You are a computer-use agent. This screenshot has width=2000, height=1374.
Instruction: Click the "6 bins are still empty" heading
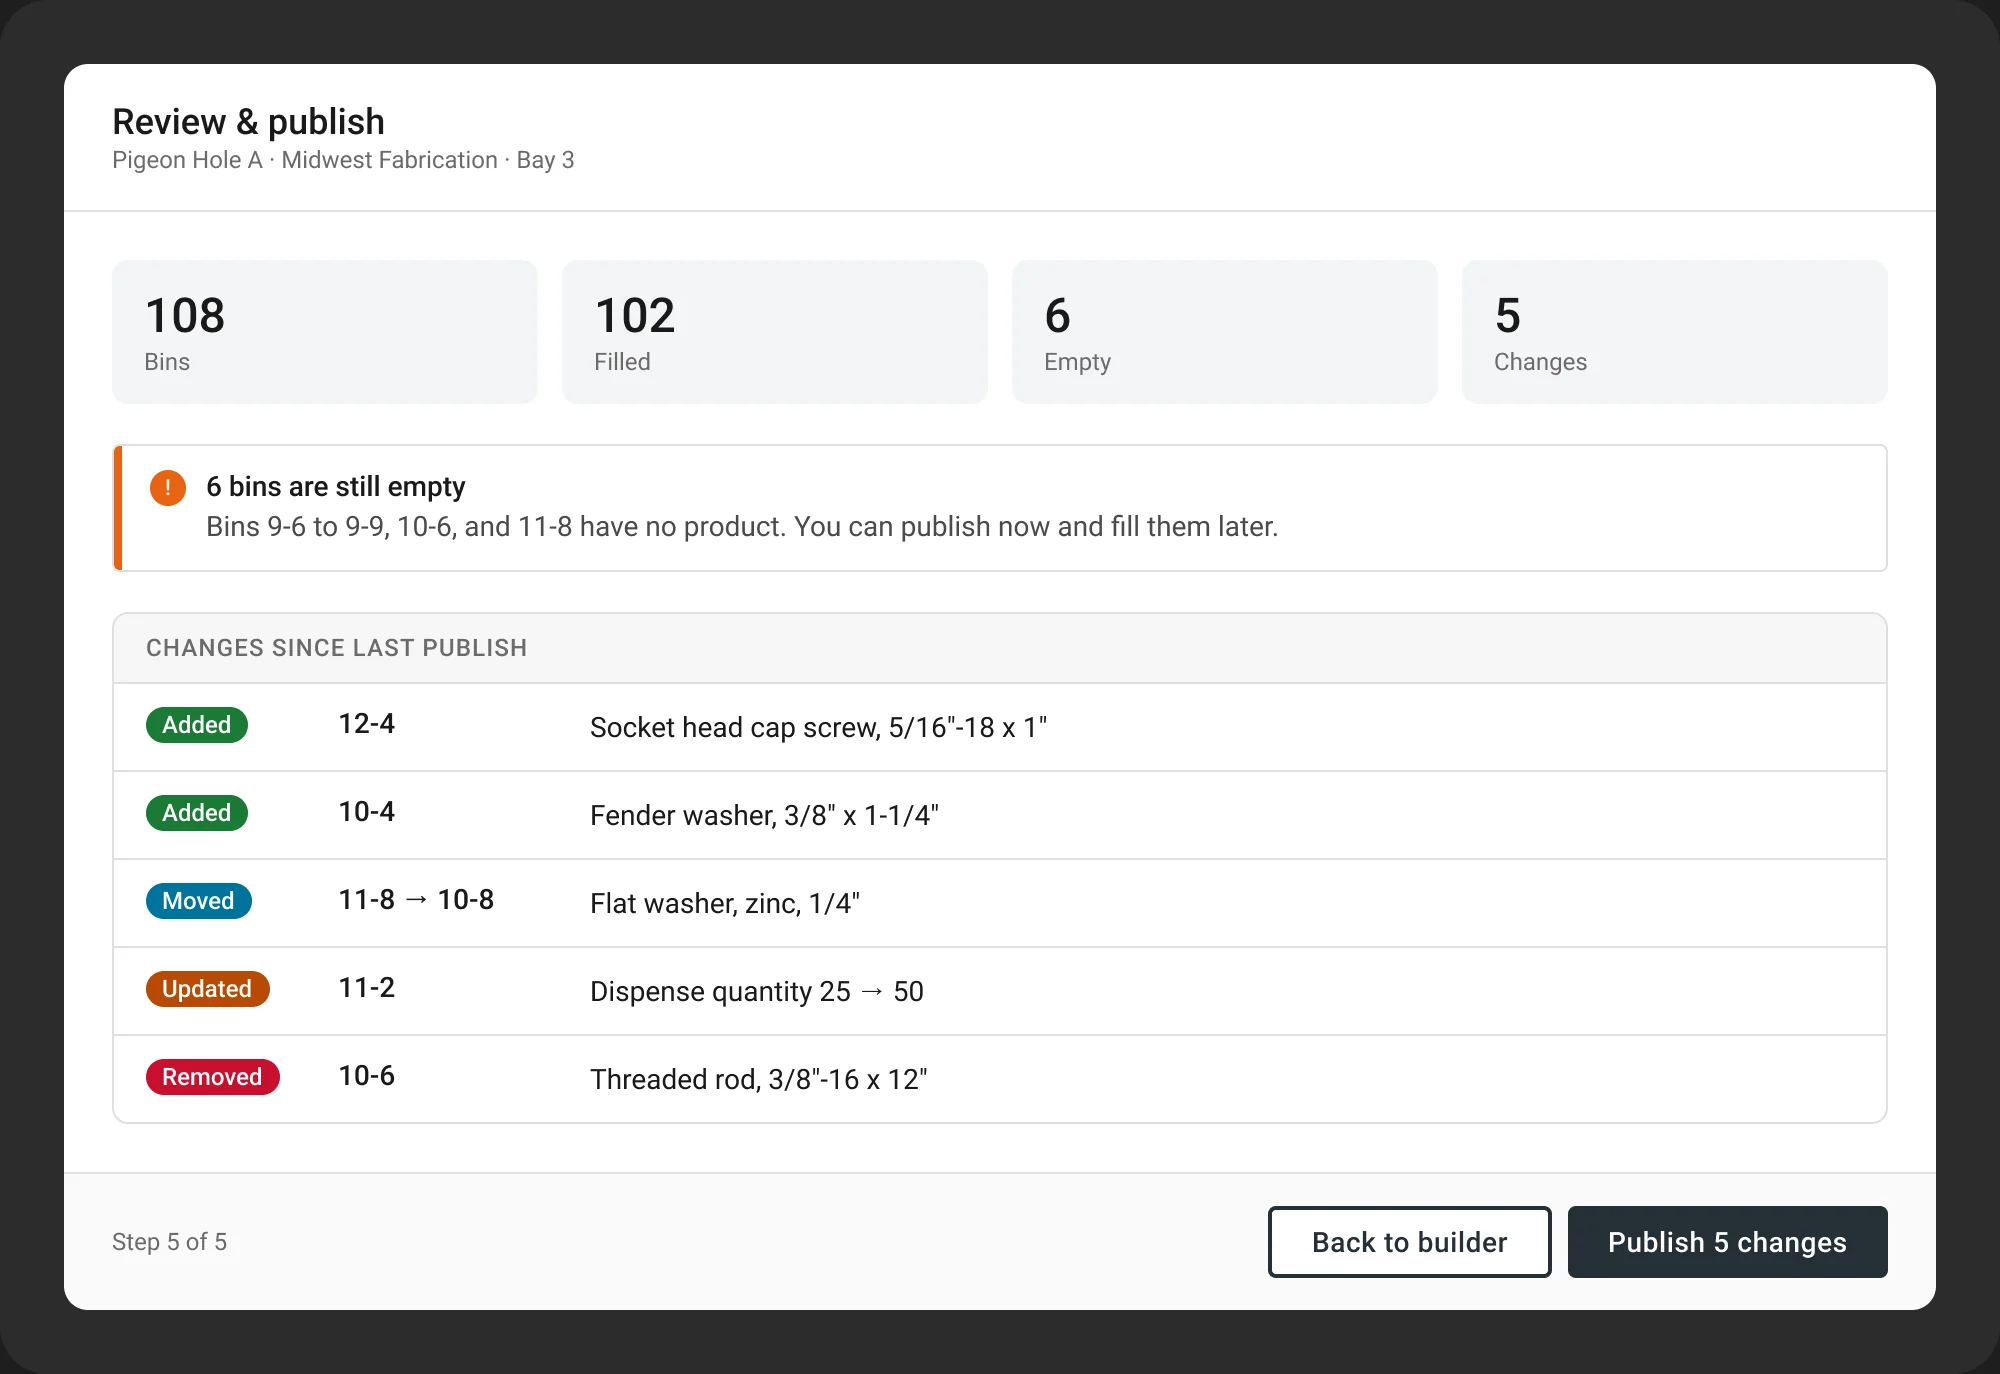pos(336,487)
